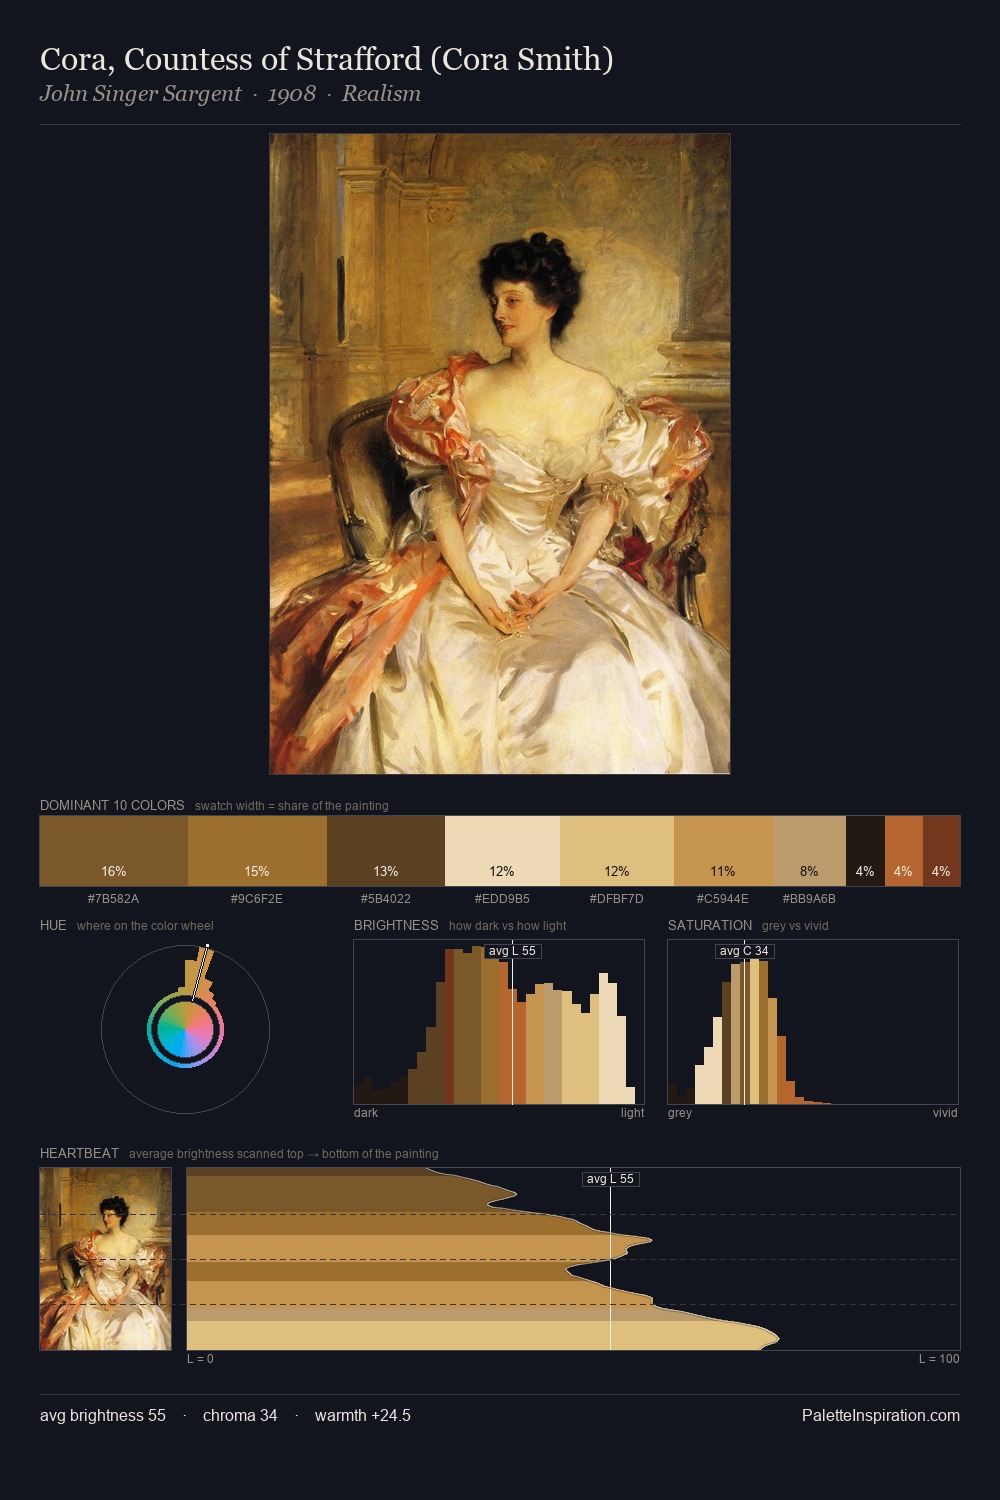The height and width of the screenshot is (1500, 1000).
Task: Click hex code '#7B582A'
Action: point(113,899)
